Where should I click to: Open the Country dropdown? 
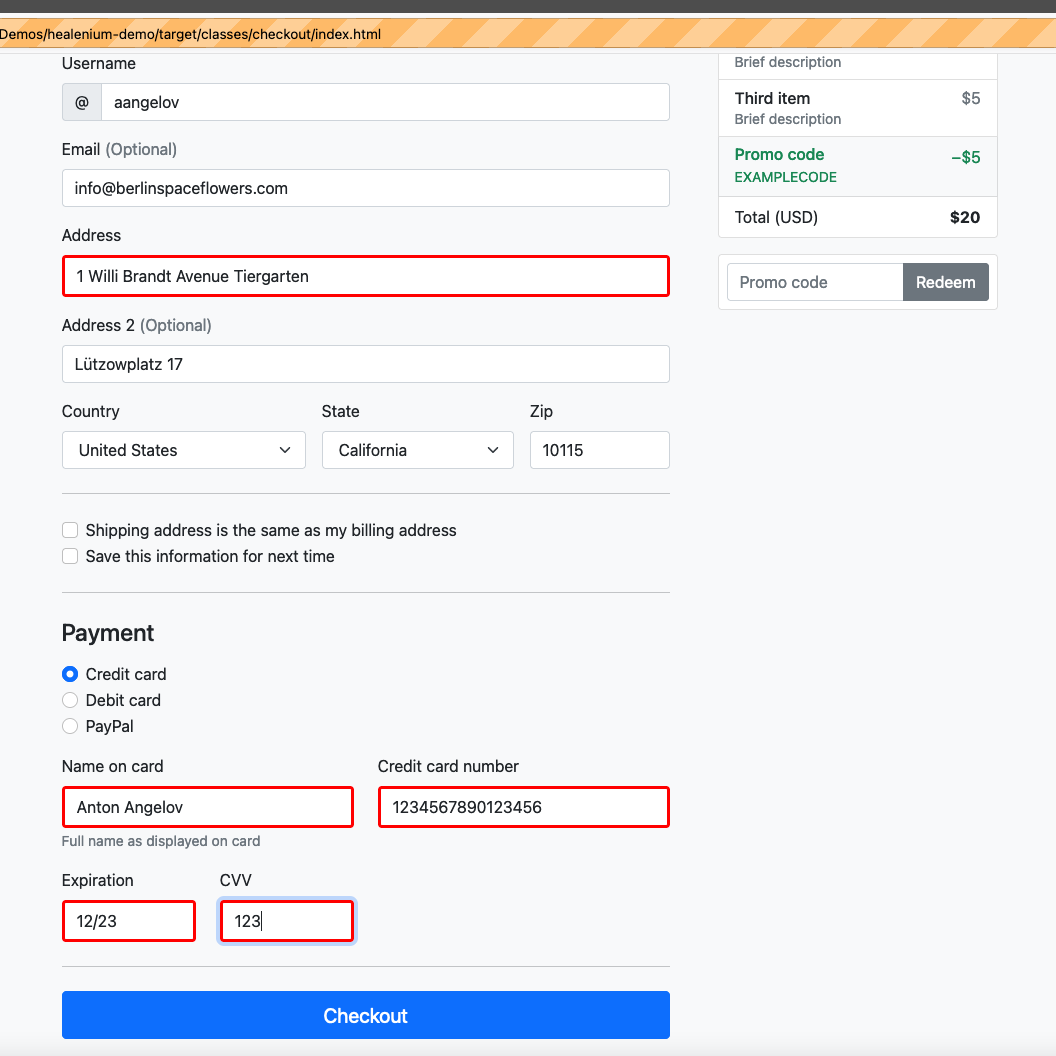pos(184,450)
